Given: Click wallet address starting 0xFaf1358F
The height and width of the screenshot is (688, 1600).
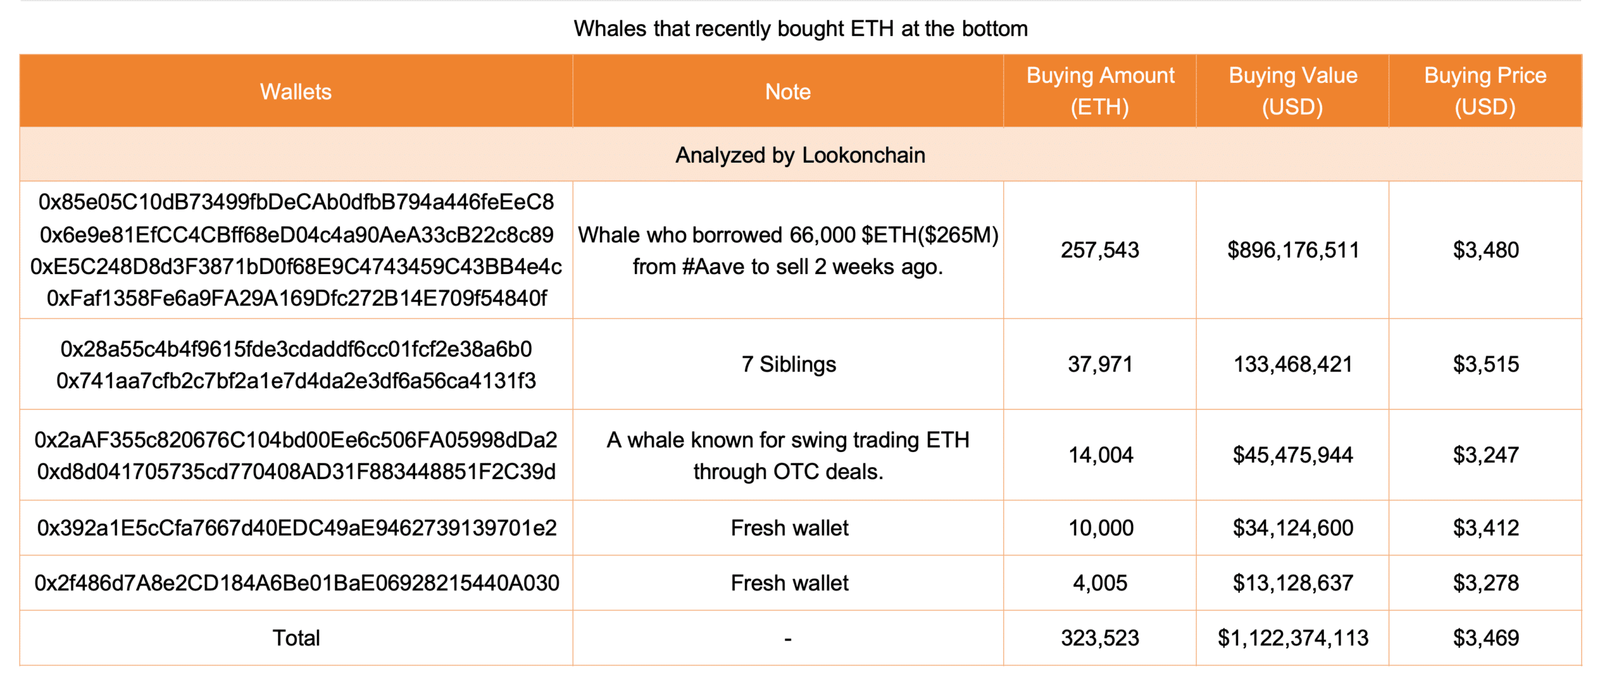Looking at the screenshot, I should pyautogui.click(x=296, y=299).
